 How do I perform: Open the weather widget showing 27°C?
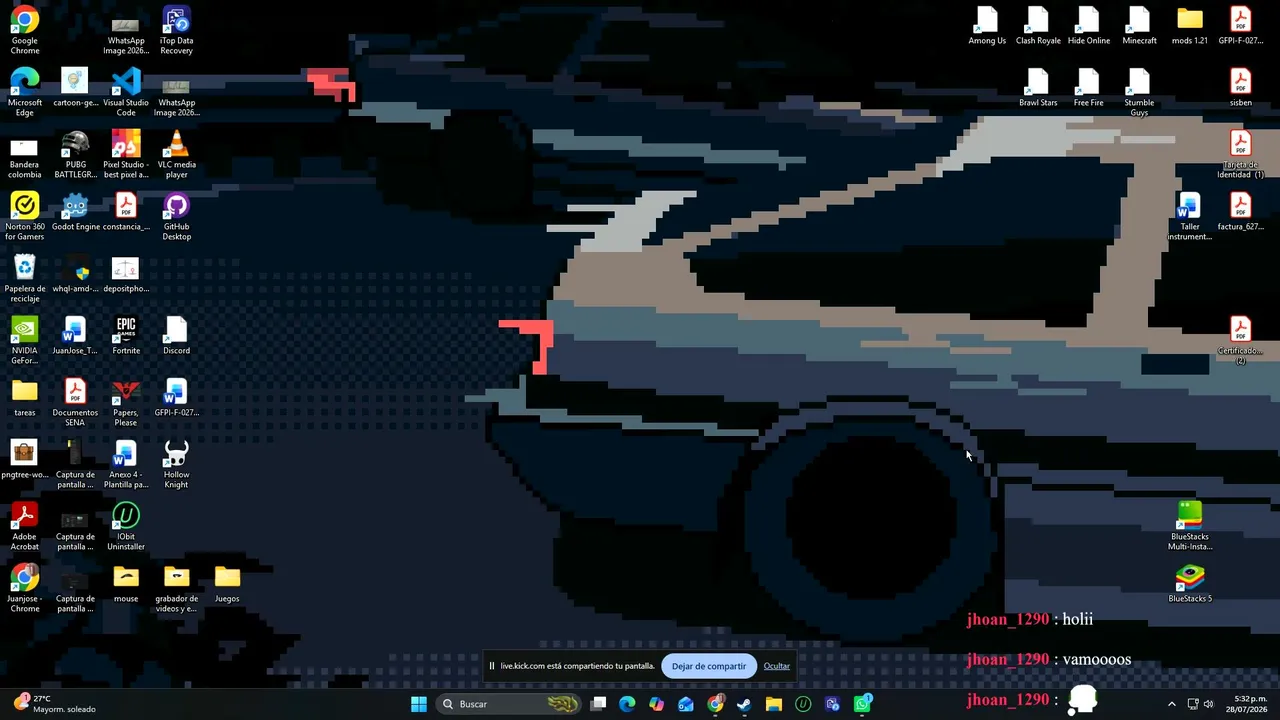[x=55, y=704]
